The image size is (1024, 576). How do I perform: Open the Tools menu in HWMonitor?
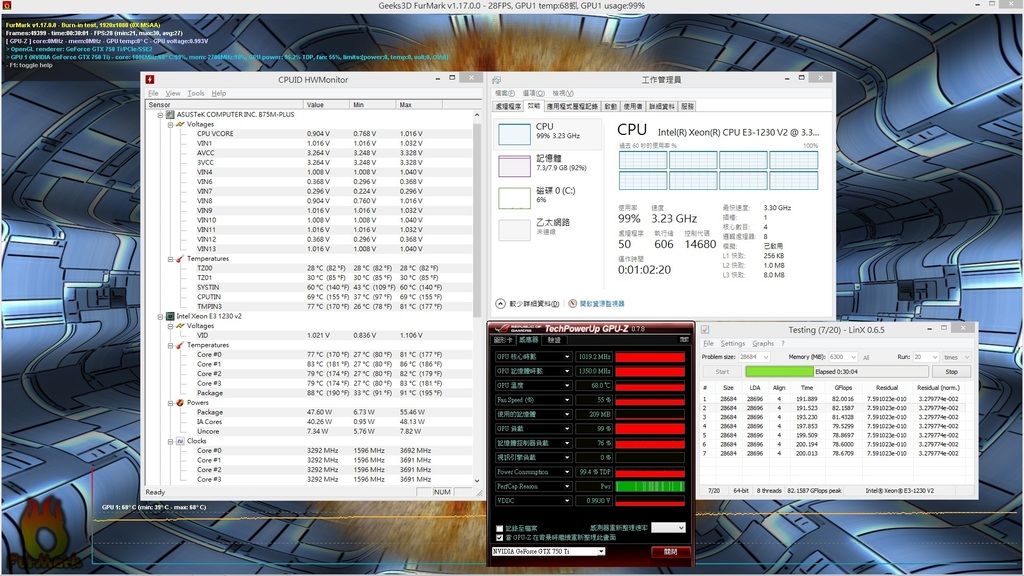[x=196, y=93]
